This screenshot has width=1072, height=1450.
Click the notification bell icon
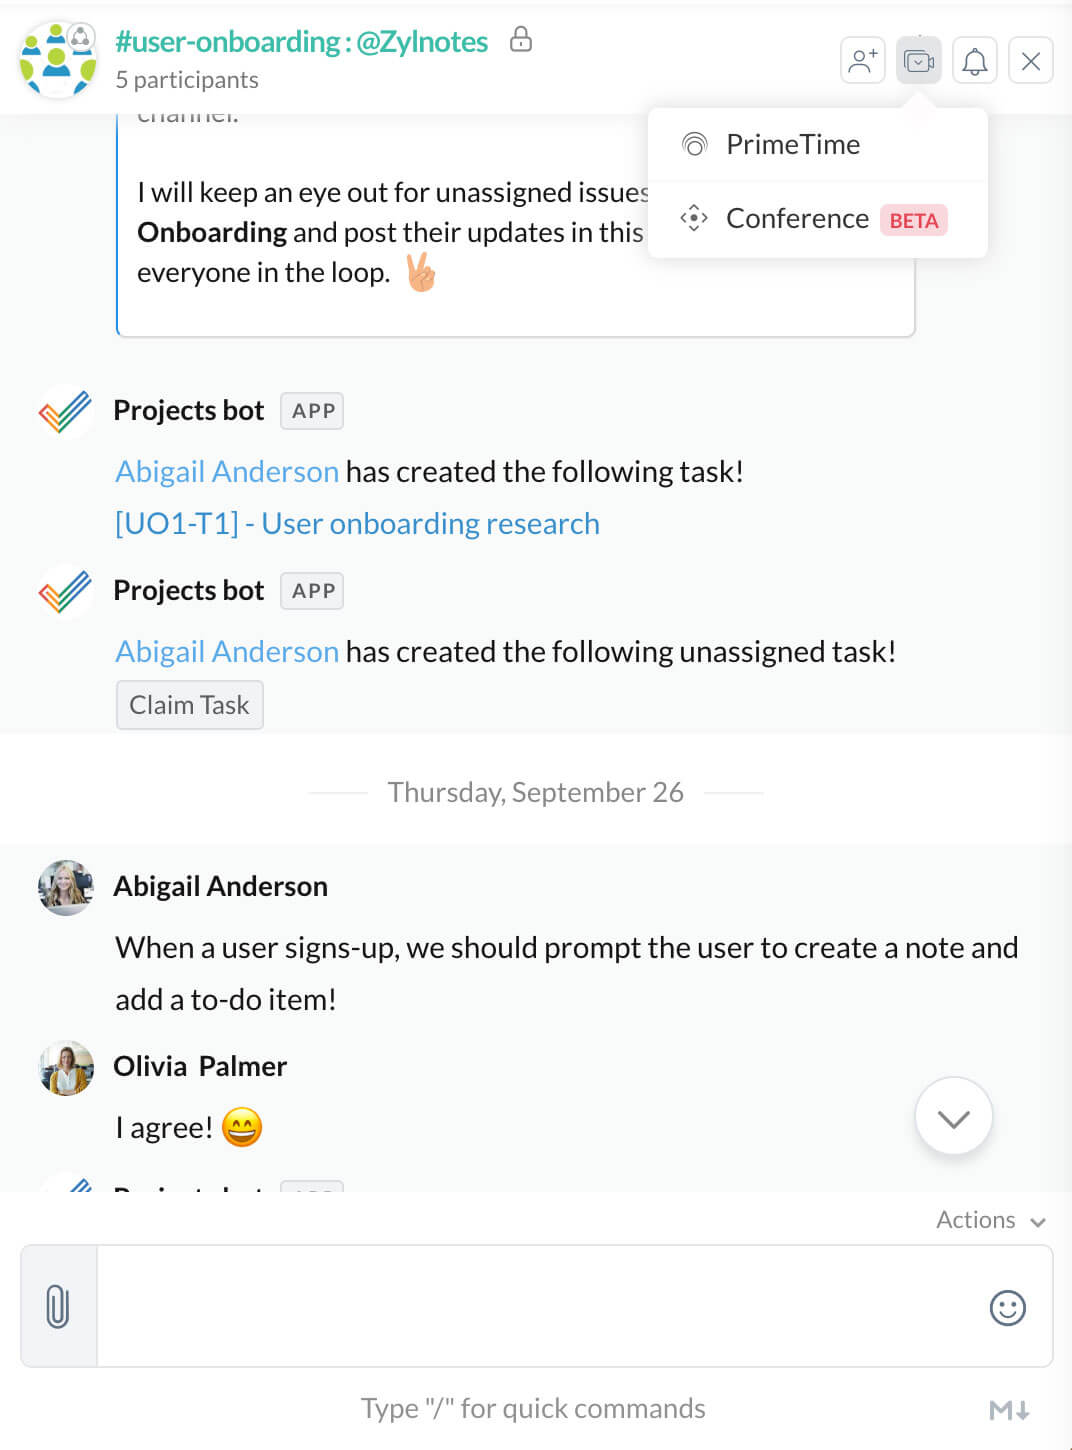pyautogui.click(x=974, y=61)
